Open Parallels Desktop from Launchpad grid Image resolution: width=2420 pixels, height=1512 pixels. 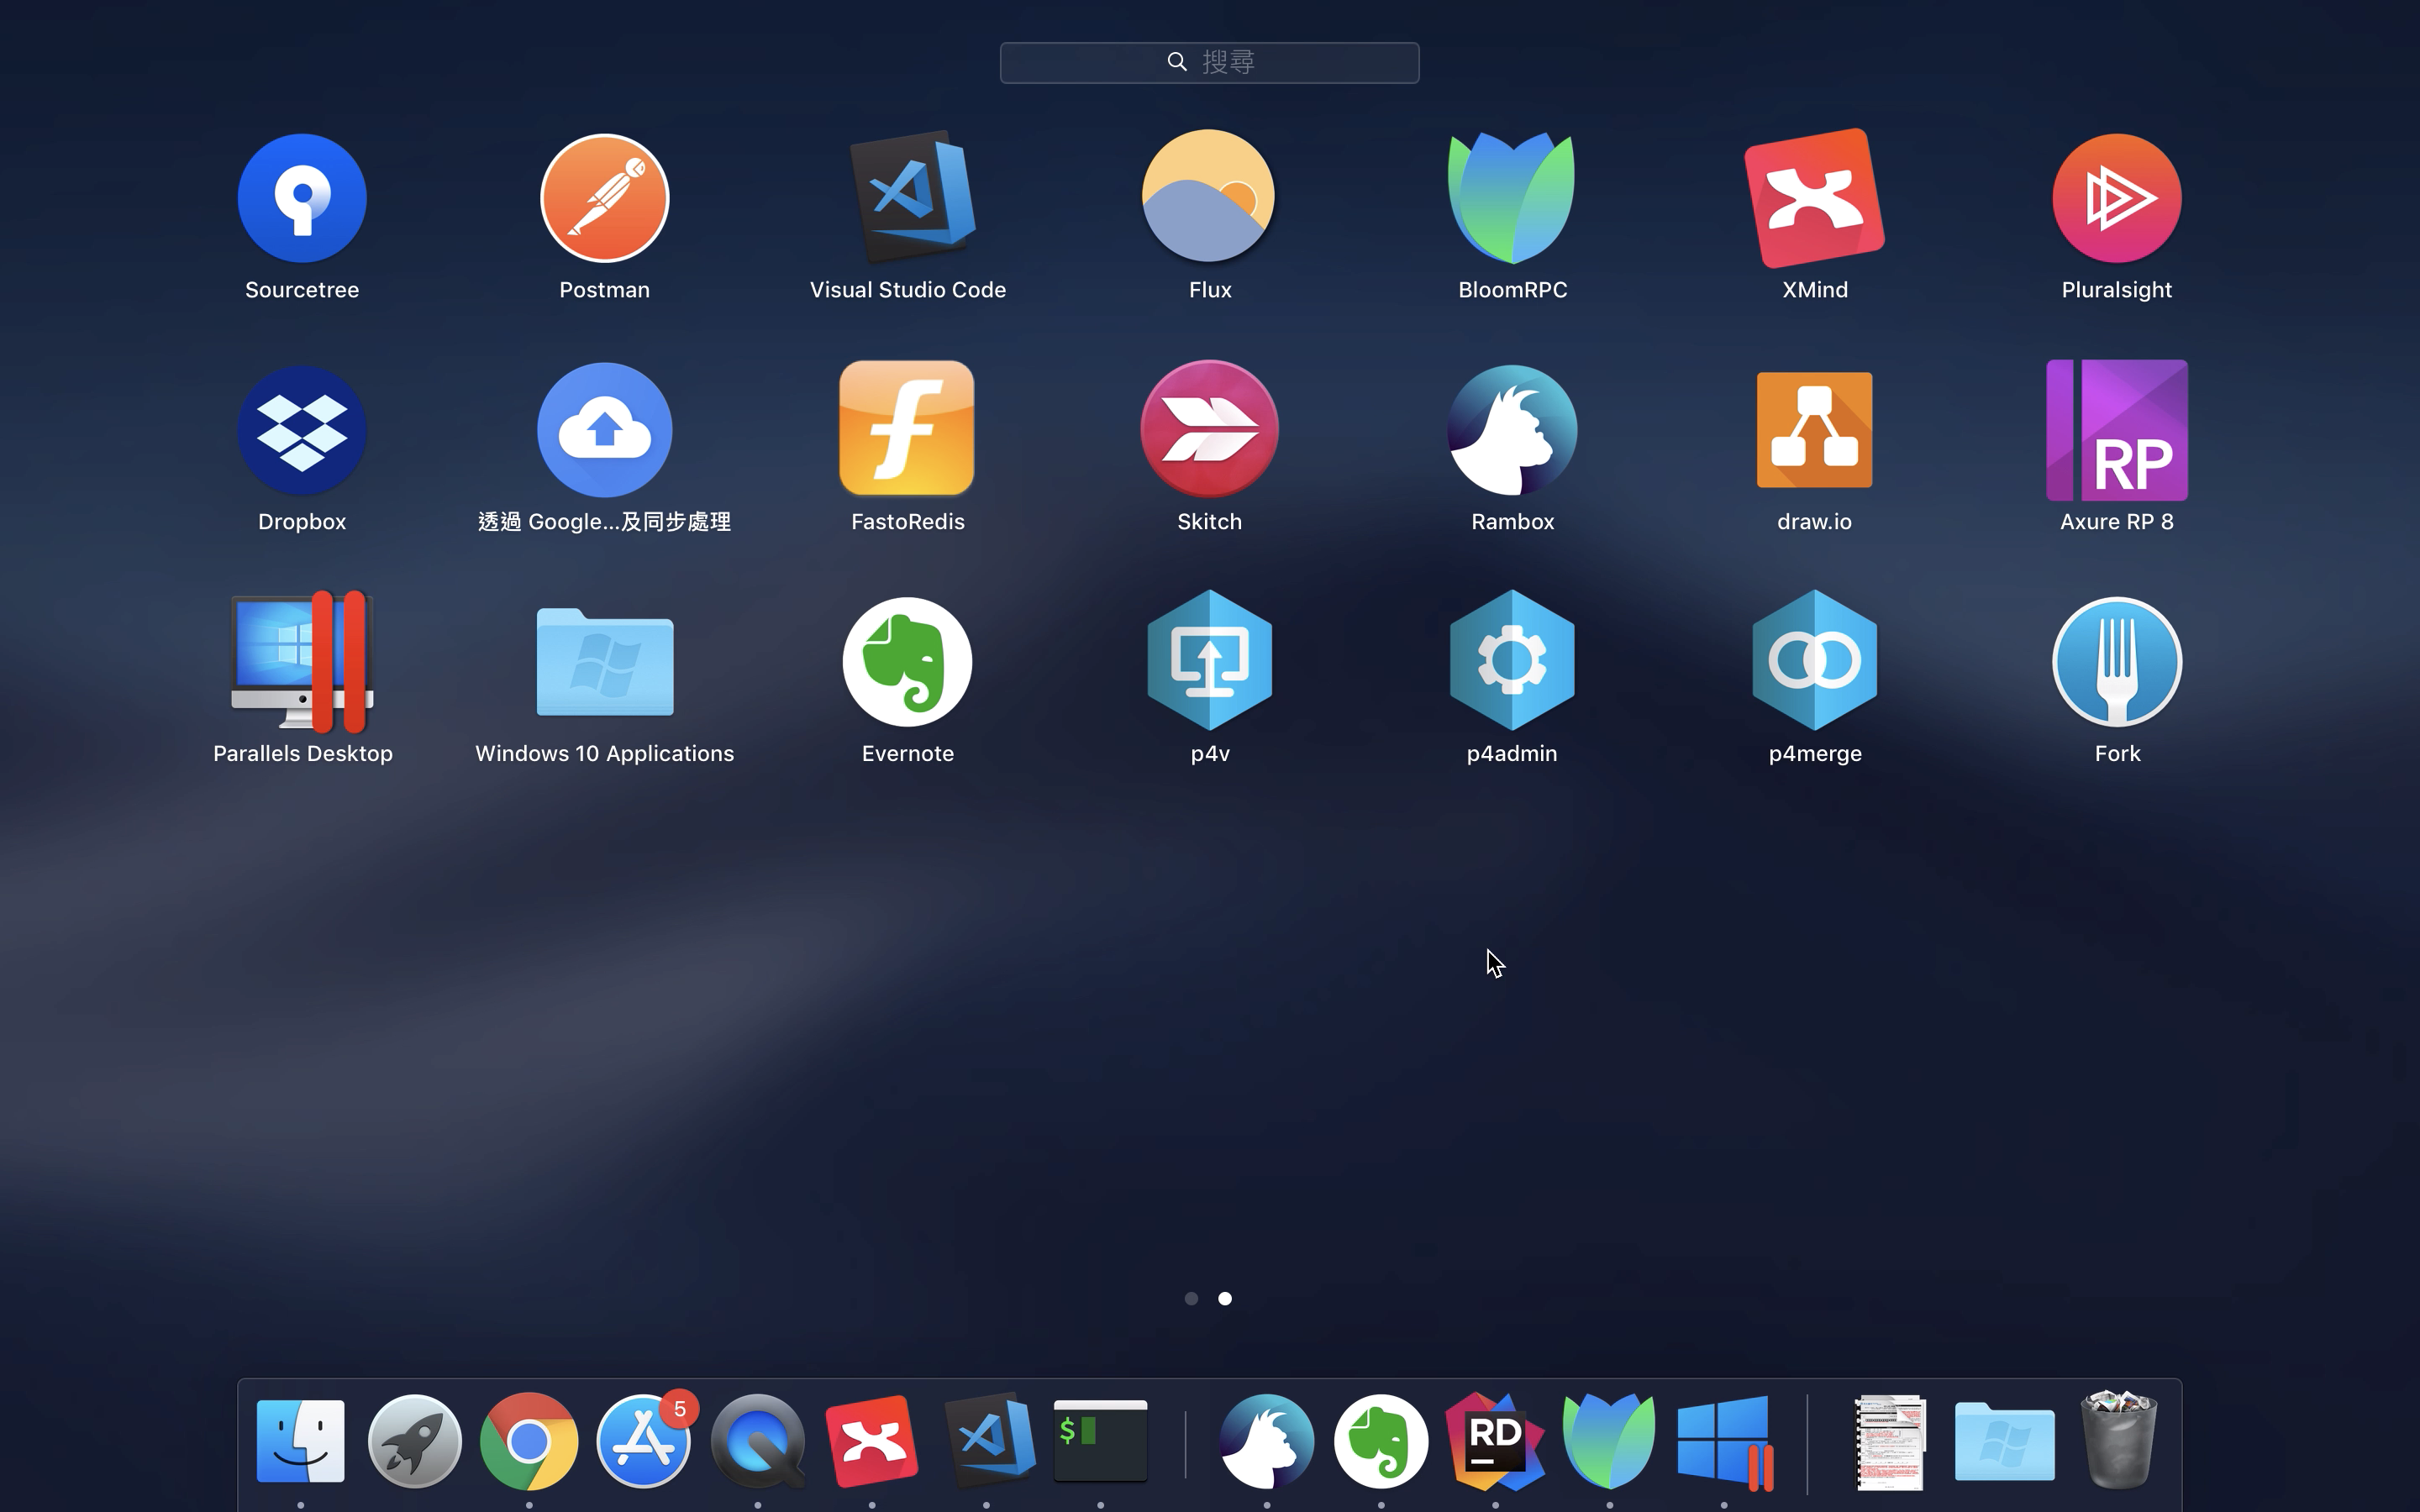(x=302, y=662)
